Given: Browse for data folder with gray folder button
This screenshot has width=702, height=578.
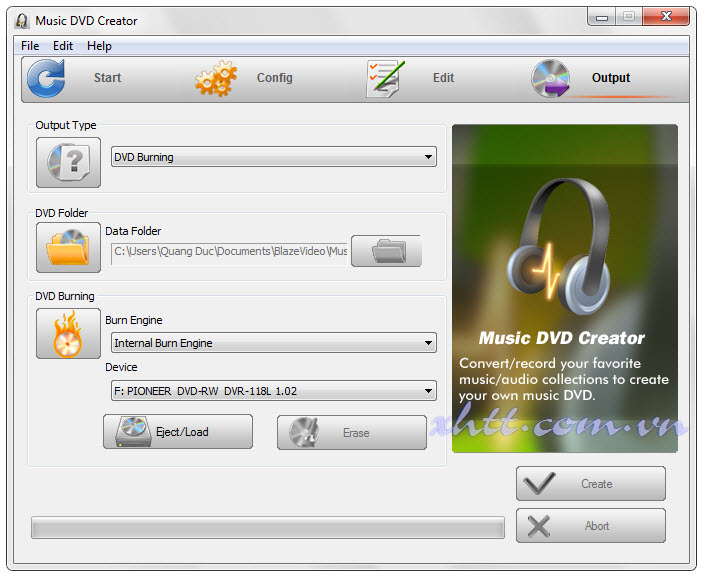Looking at the screenshot, I should pyautogui.click(x=386, y=251).
